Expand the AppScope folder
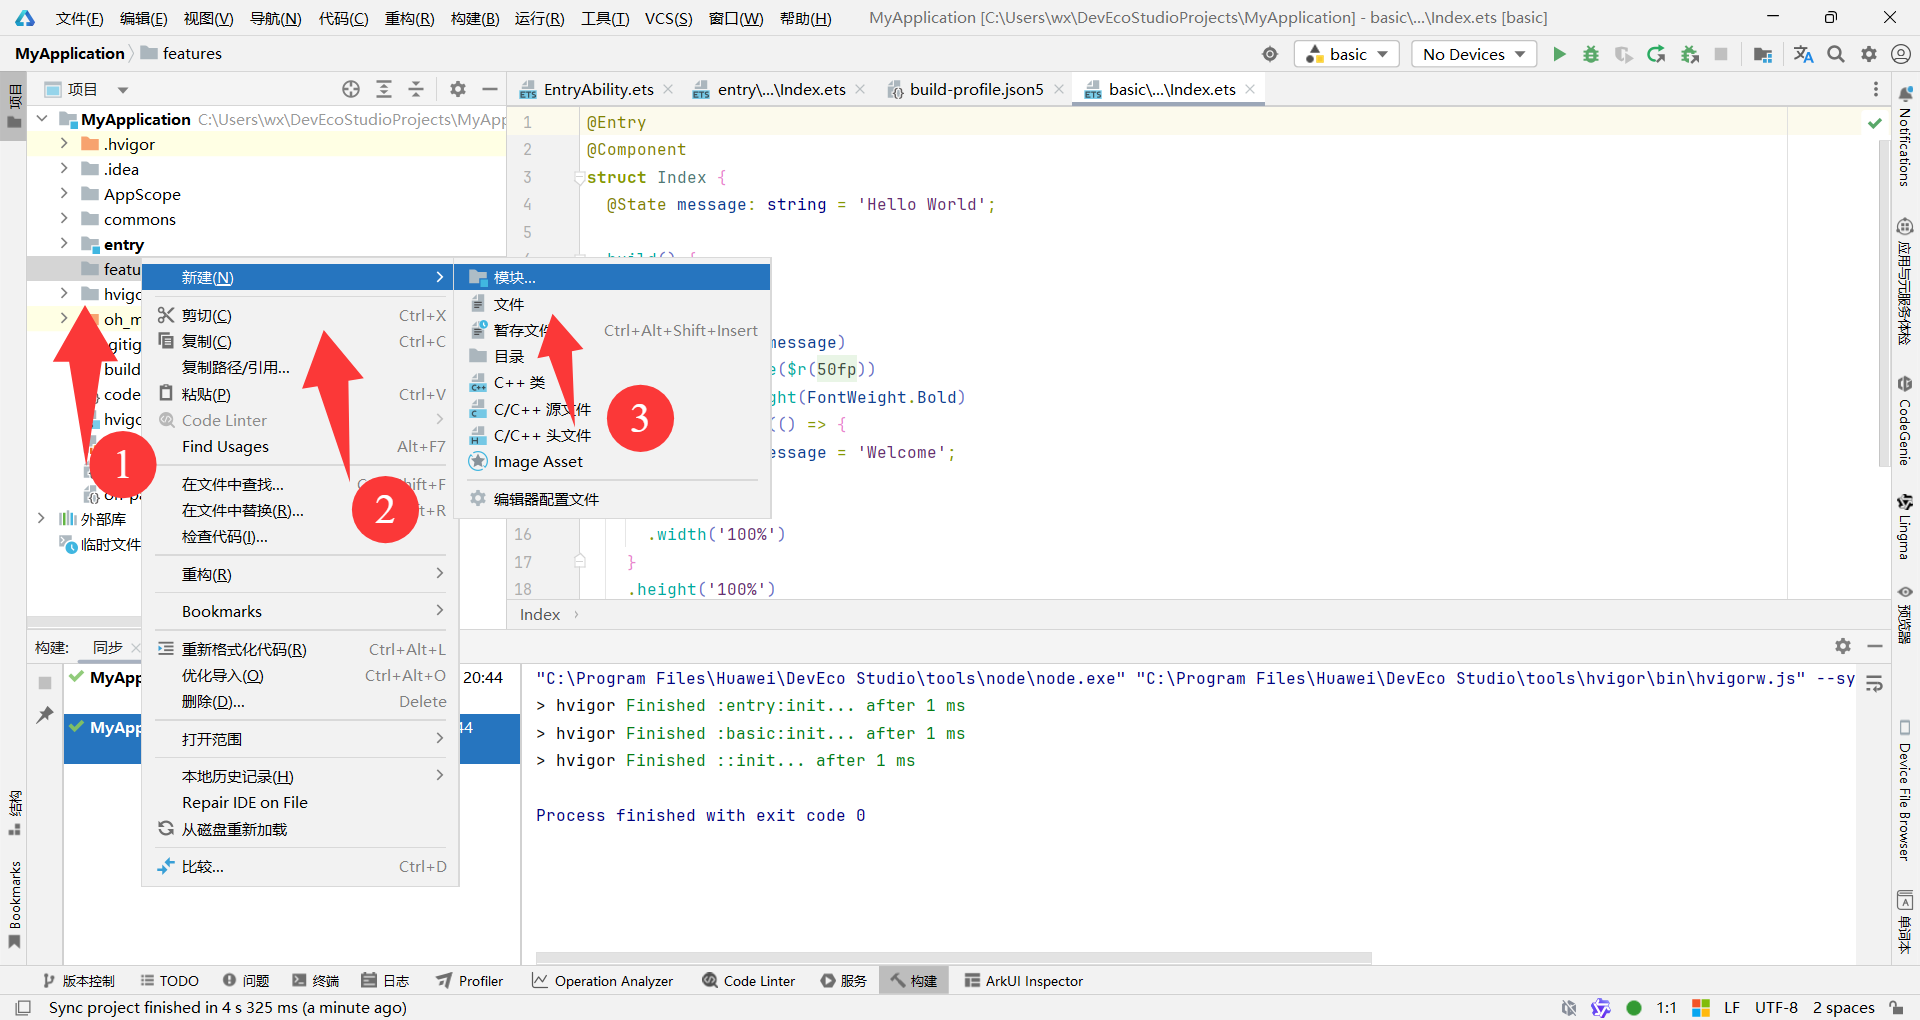 [x=63, y=193]
